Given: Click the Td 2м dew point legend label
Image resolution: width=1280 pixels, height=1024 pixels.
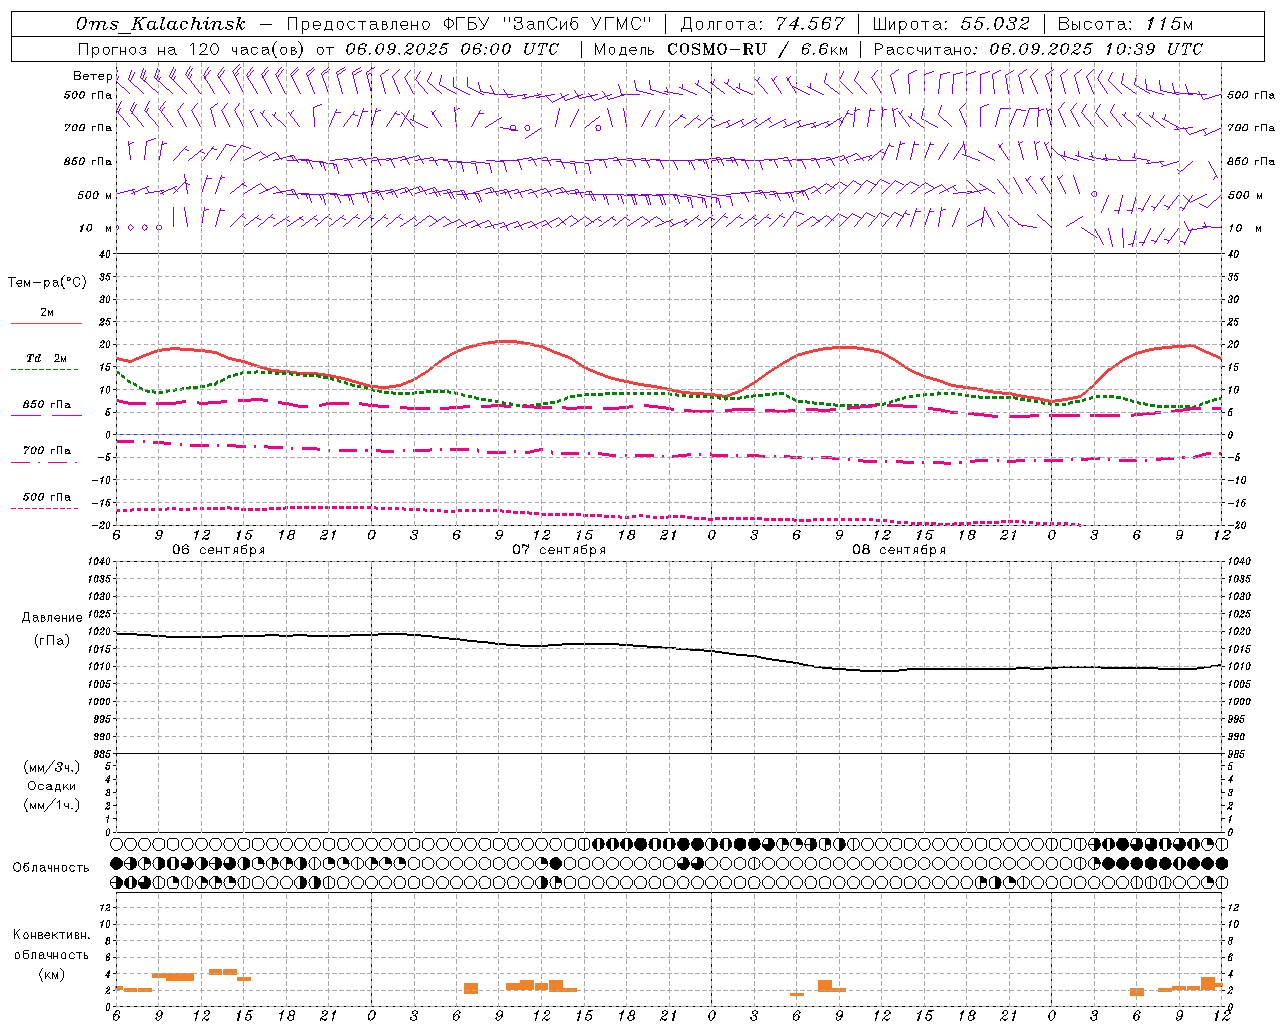Looking at the screenshot, I should (x=47, y=358).
